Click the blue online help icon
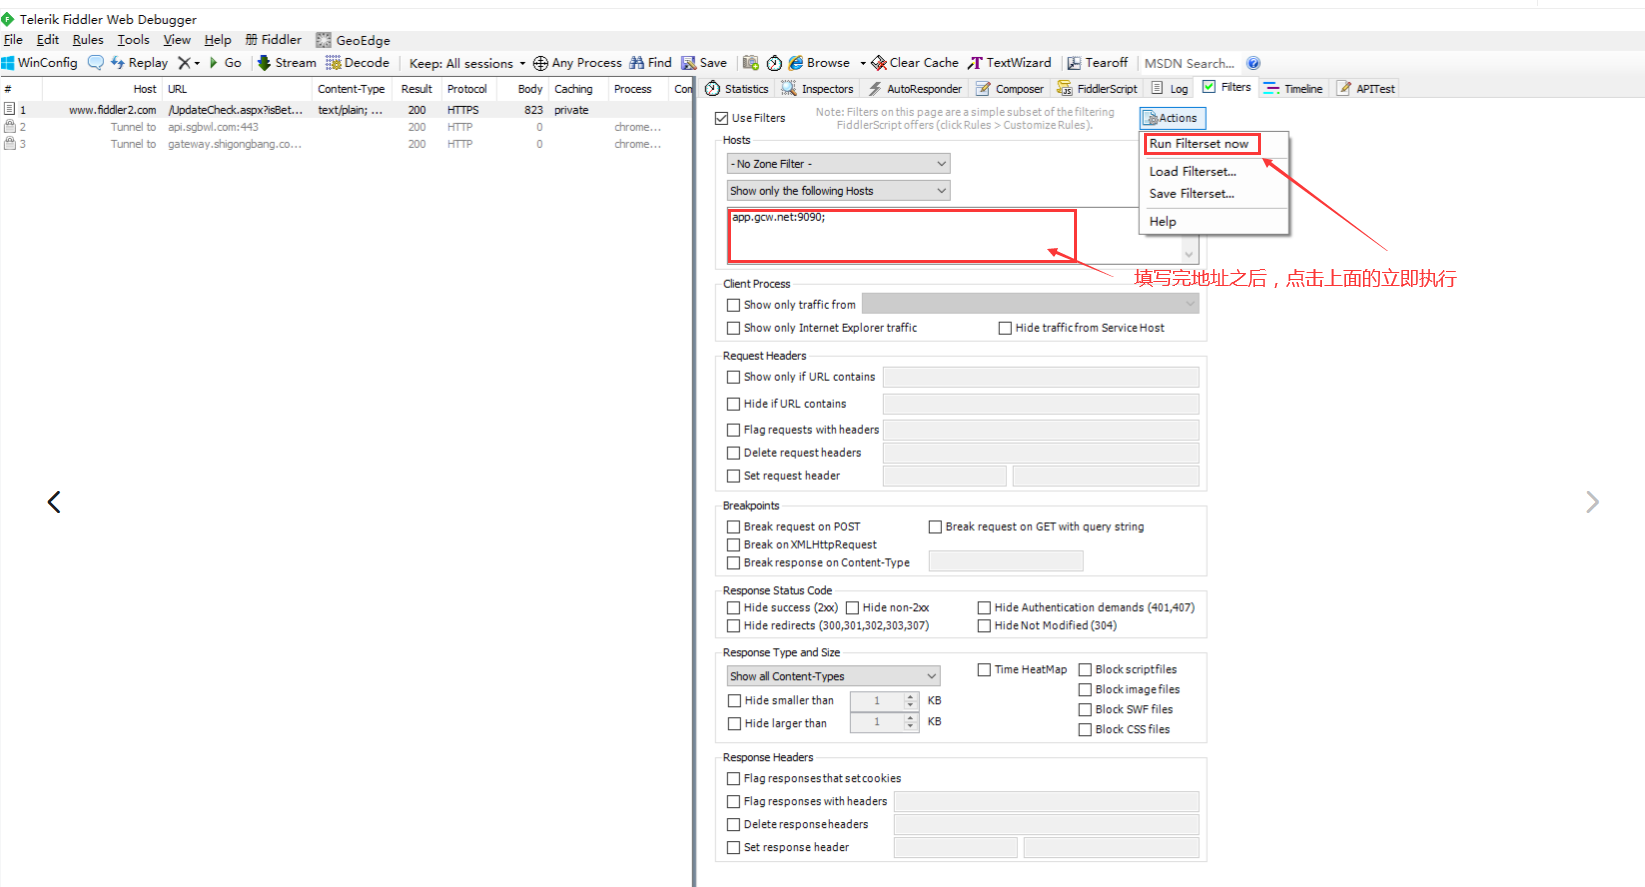Image resolution: width=1645 pixels, height=887 pixels. tap(1253, 62)
